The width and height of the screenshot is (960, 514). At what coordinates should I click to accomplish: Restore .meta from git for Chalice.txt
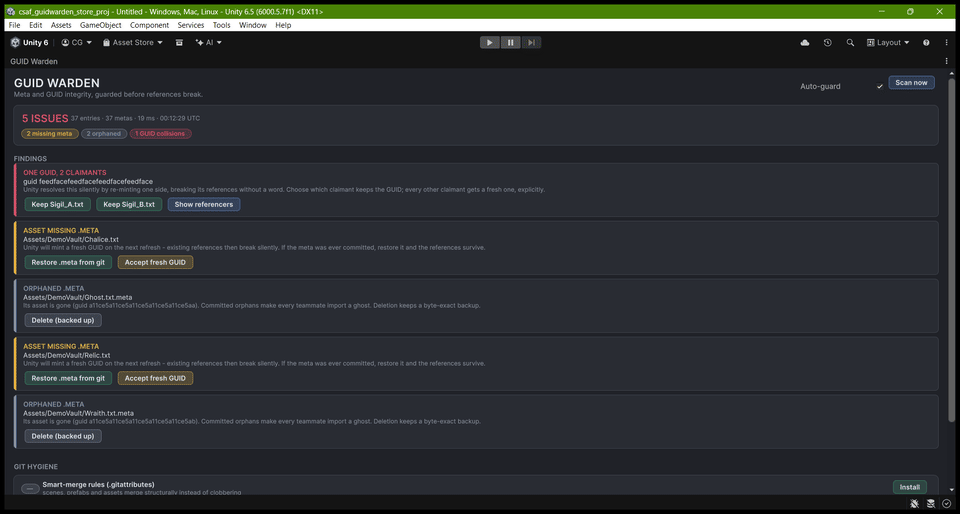coord(68,262)
